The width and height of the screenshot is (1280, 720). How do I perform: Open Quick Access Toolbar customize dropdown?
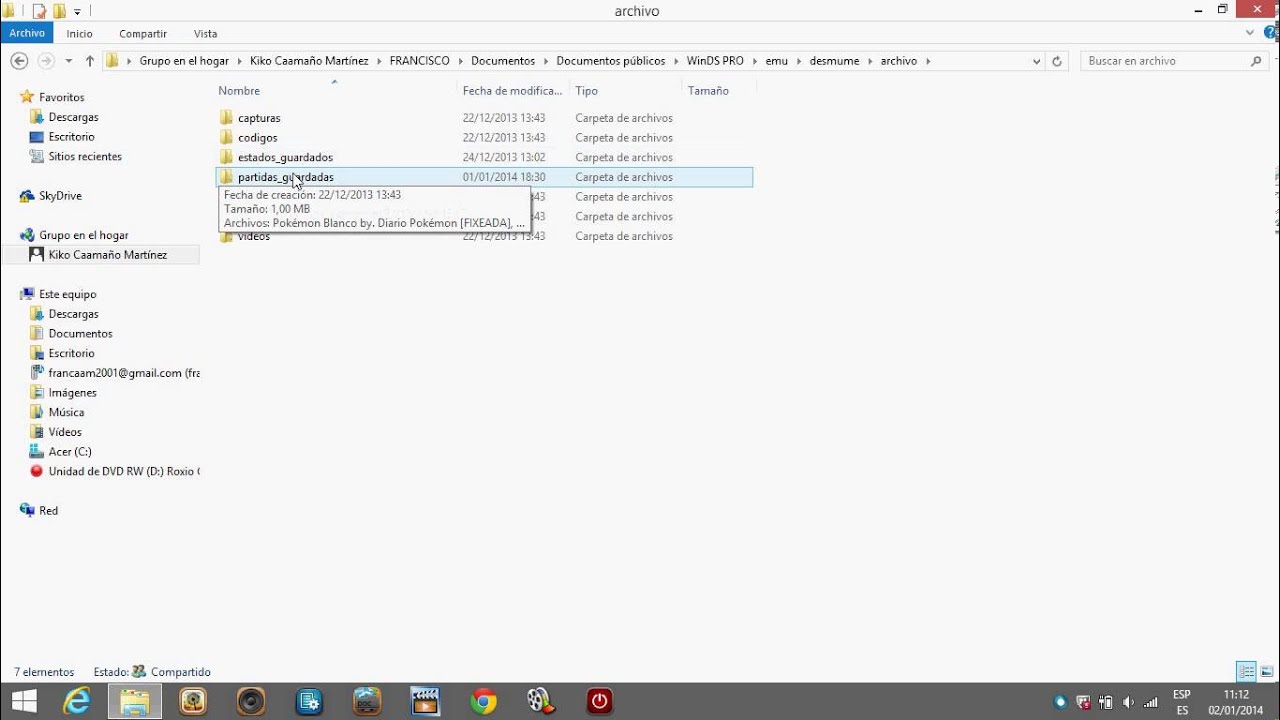pos(78,11)
